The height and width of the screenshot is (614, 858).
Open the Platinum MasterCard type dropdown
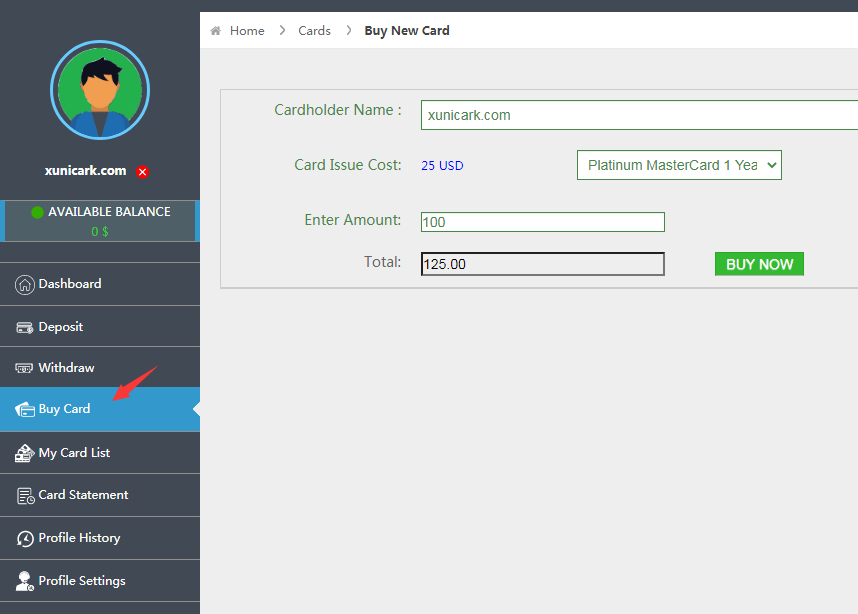pos(679,165)
